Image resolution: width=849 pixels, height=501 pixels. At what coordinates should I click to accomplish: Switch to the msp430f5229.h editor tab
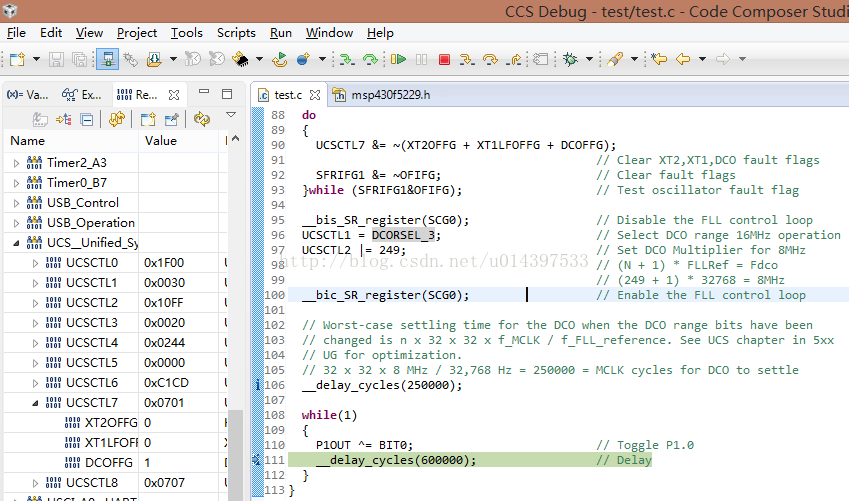click(x=389, y=95)
